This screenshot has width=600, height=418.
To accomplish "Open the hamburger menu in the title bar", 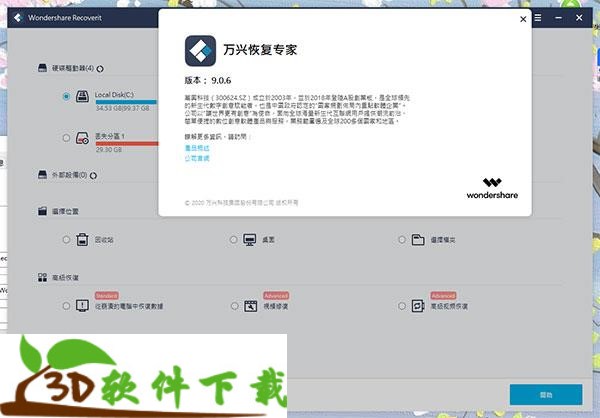I will [x=538, y=18].
